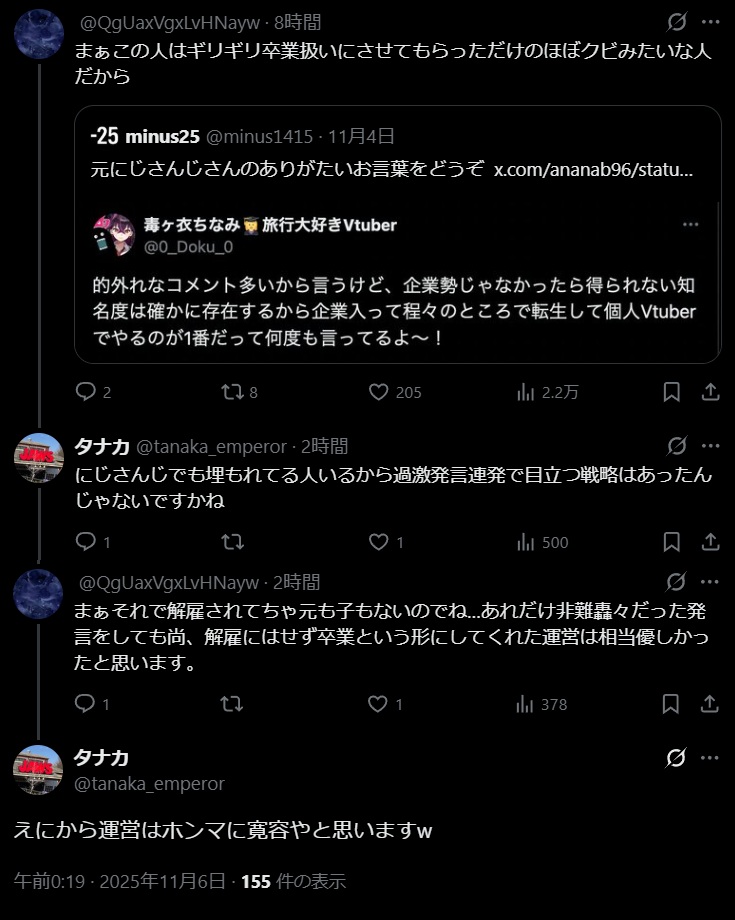Open more options on 毒ヶ衣ちなみ's quoted post
735x920 pixels.
coord(690,224)
